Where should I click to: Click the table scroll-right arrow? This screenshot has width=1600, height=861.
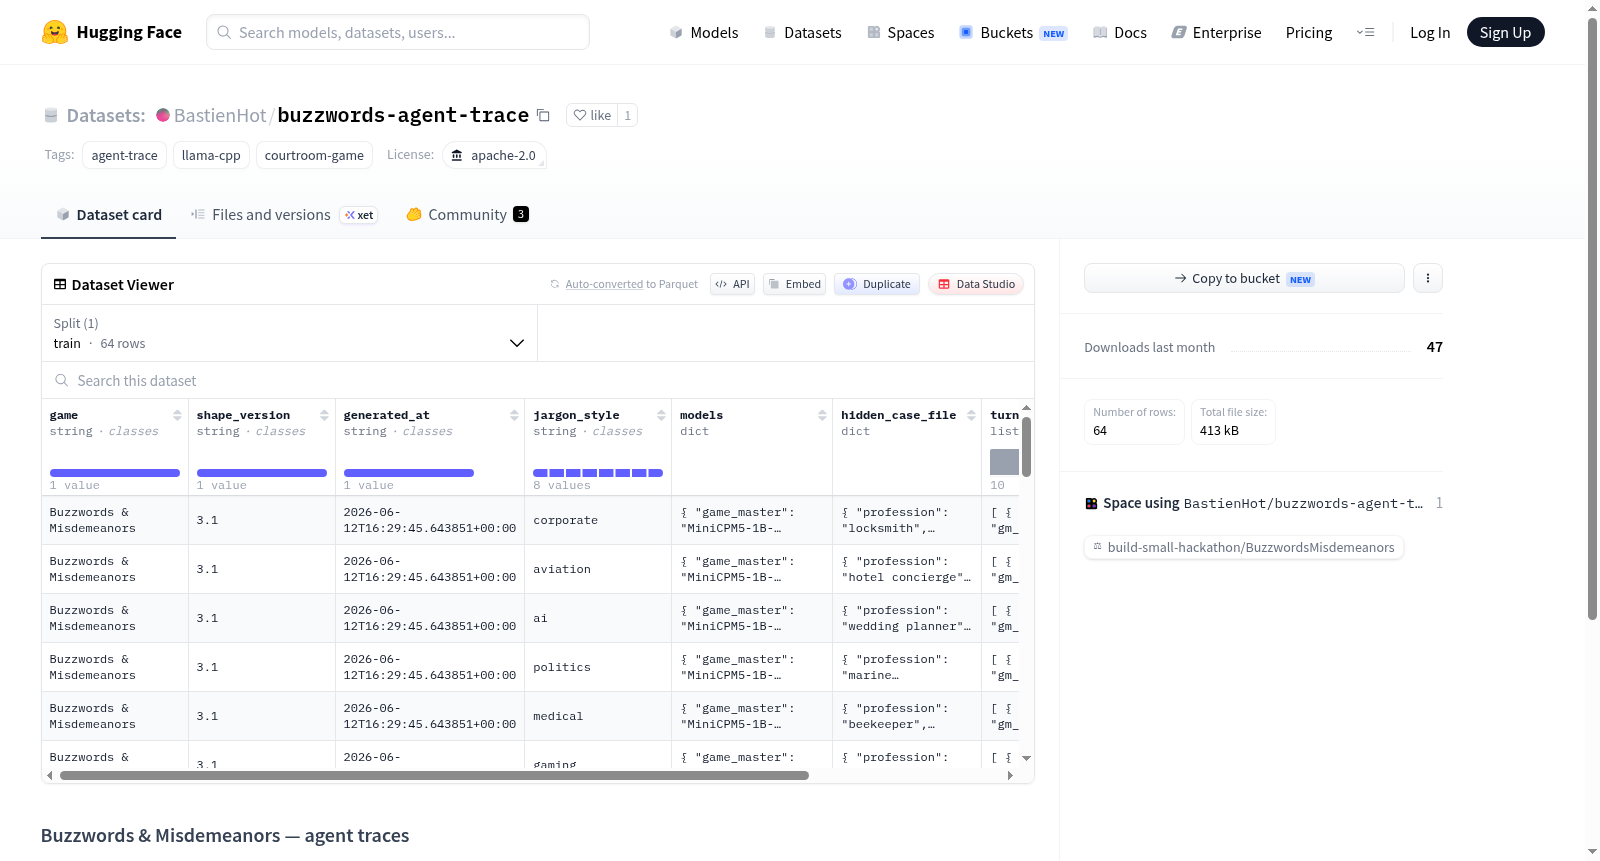[x=1010, y=775]
